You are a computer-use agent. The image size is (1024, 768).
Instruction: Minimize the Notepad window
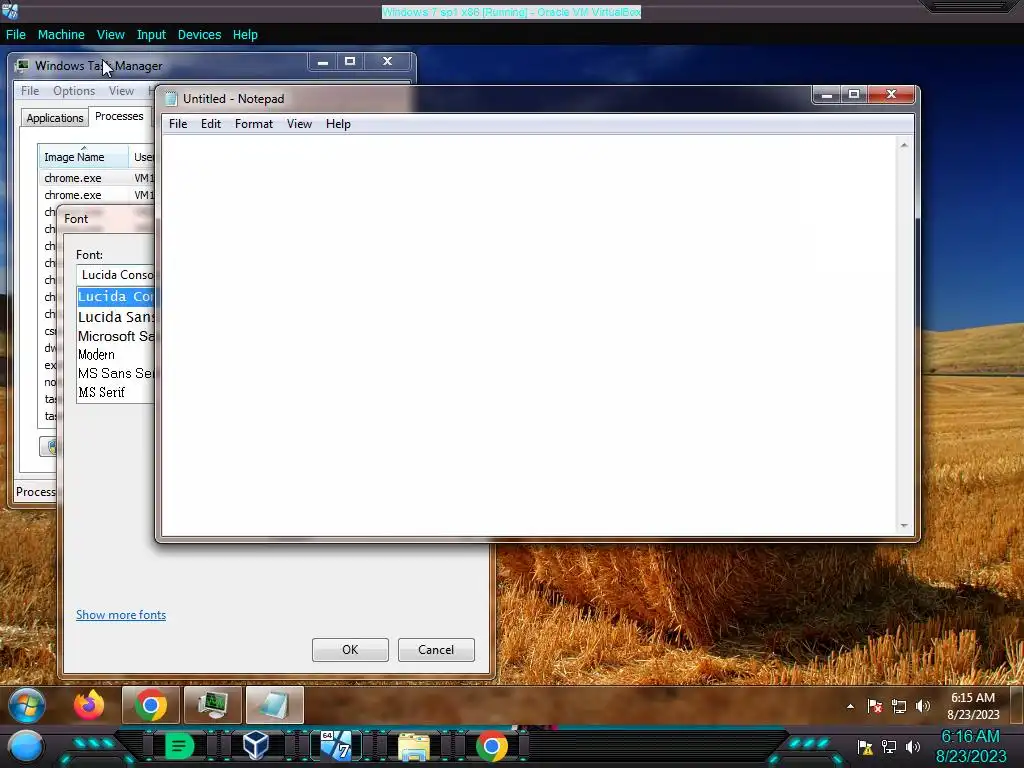coord(827,95)
